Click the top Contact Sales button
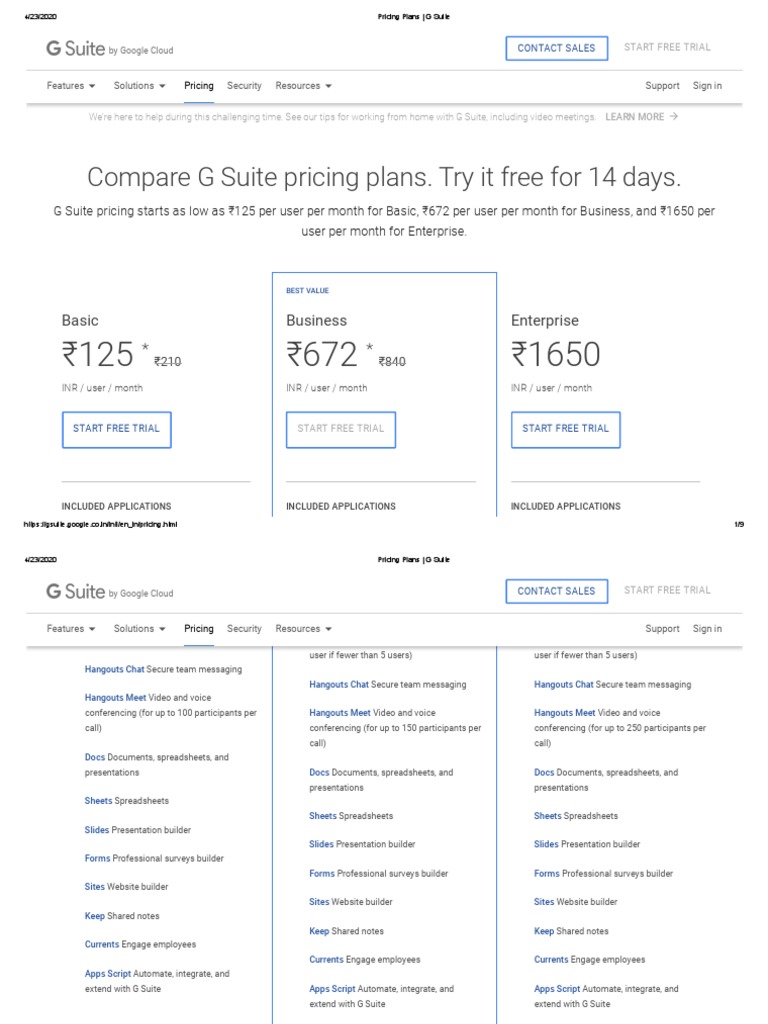 [556, 48]
